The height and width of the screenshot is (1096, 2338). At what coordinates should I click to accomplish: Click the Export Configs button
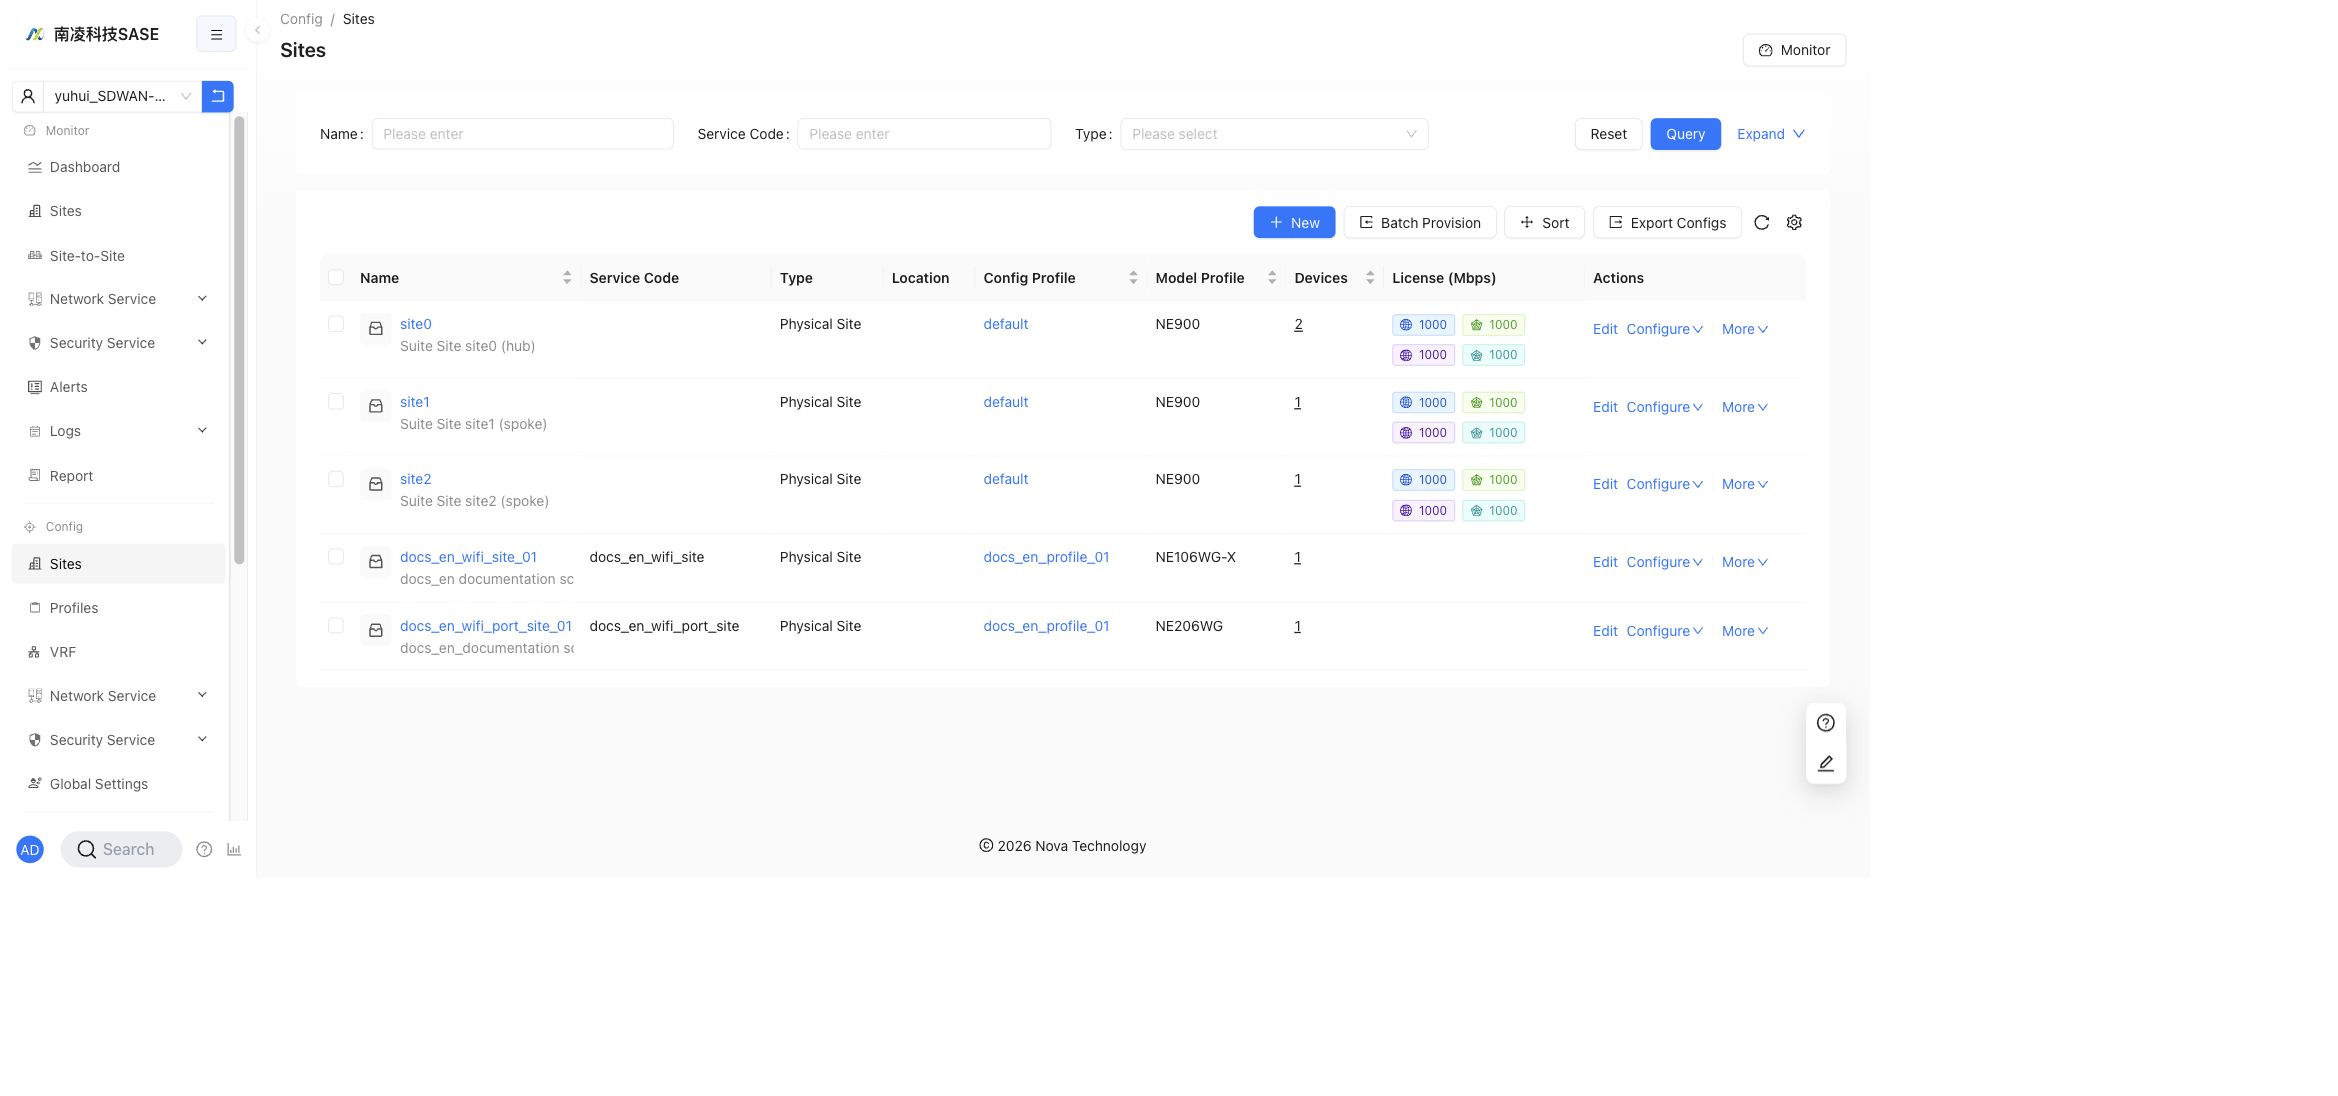click(1667, 223)
